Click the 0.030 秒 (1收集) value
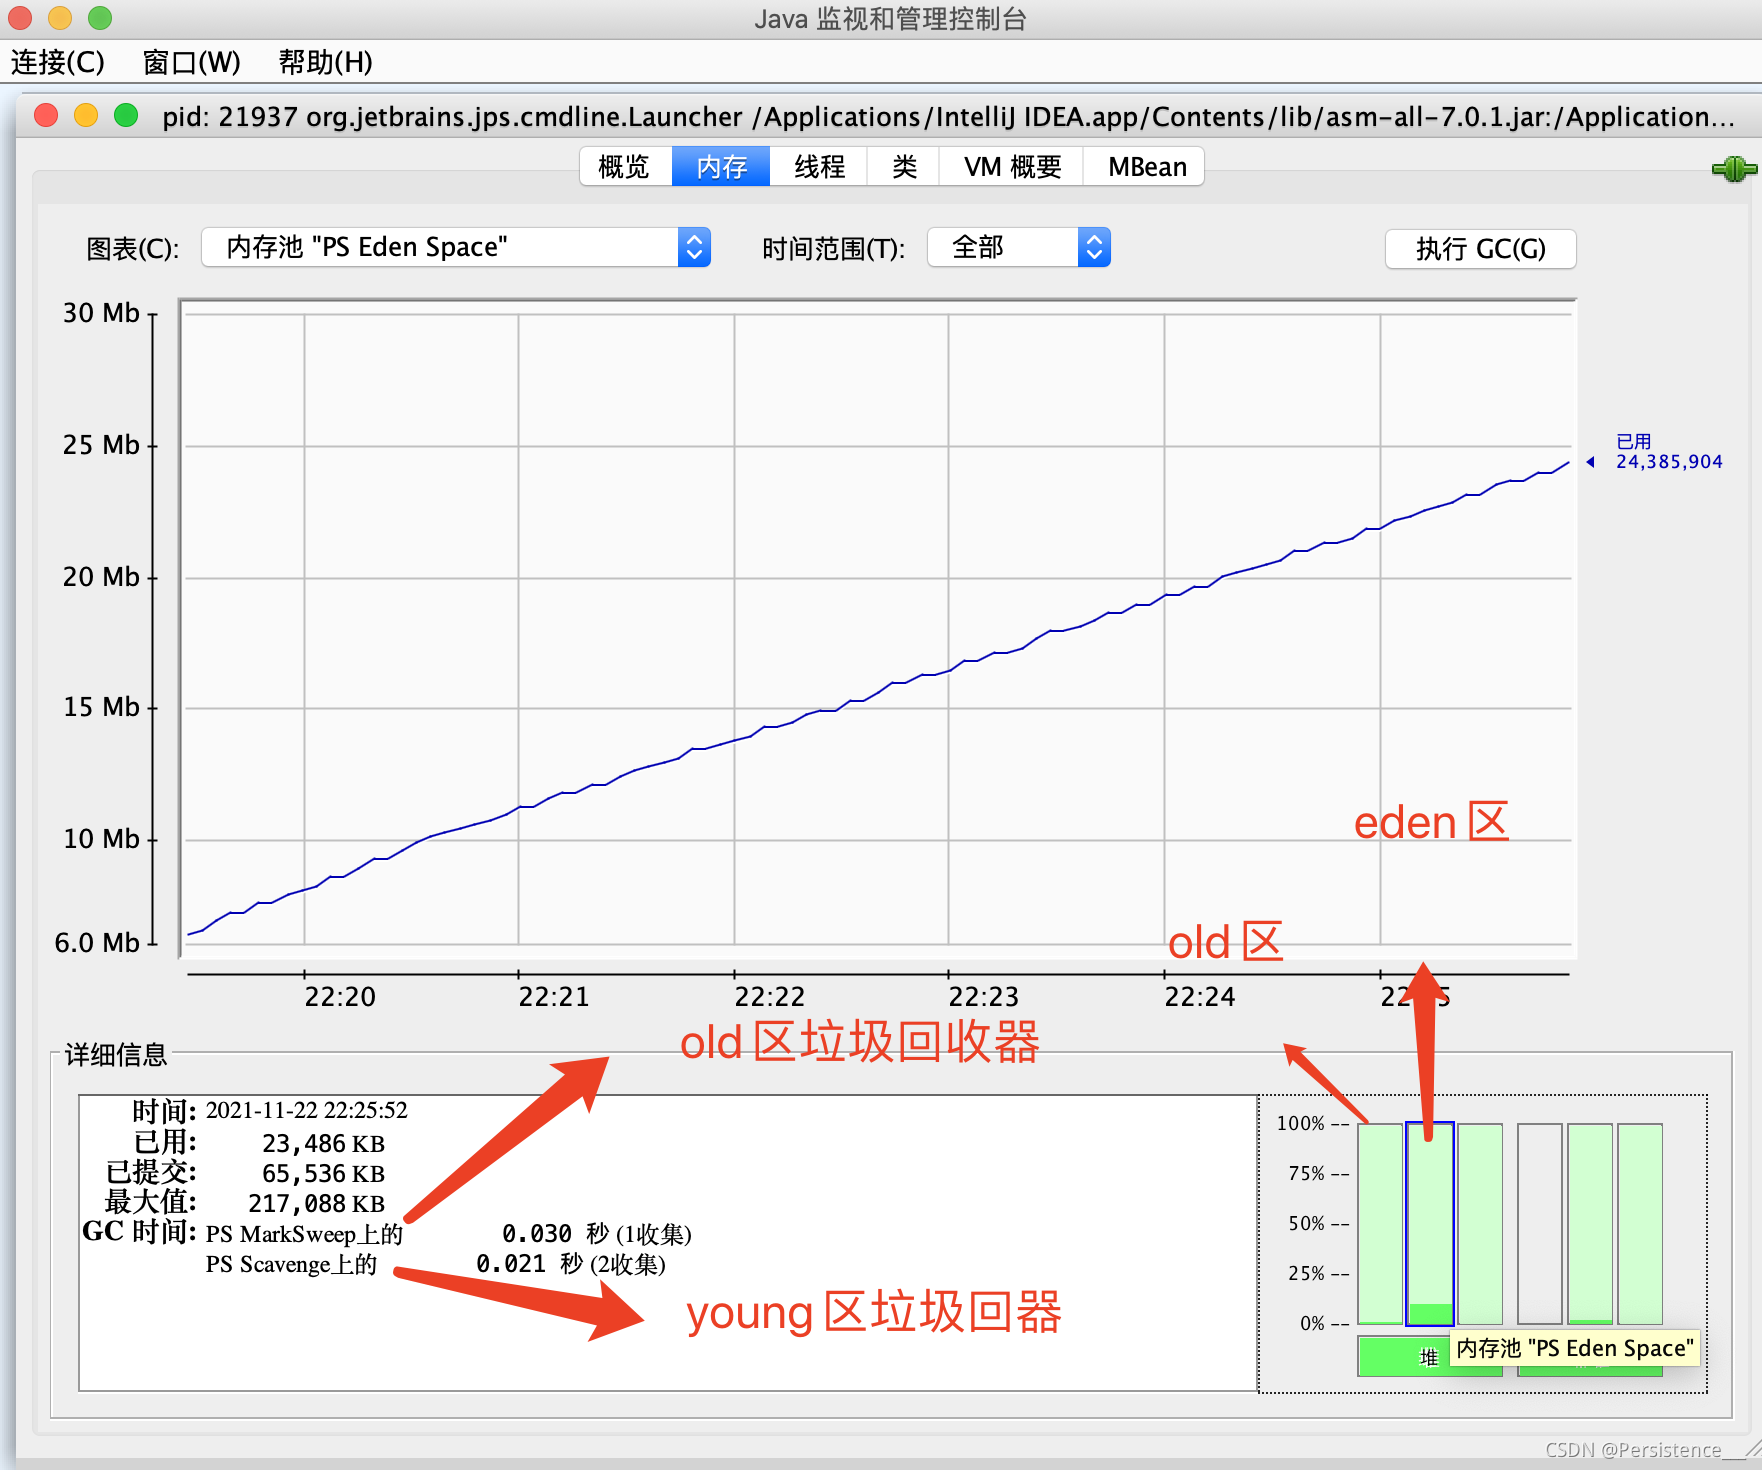The image size is (1762, 1470). [597, 1234]
